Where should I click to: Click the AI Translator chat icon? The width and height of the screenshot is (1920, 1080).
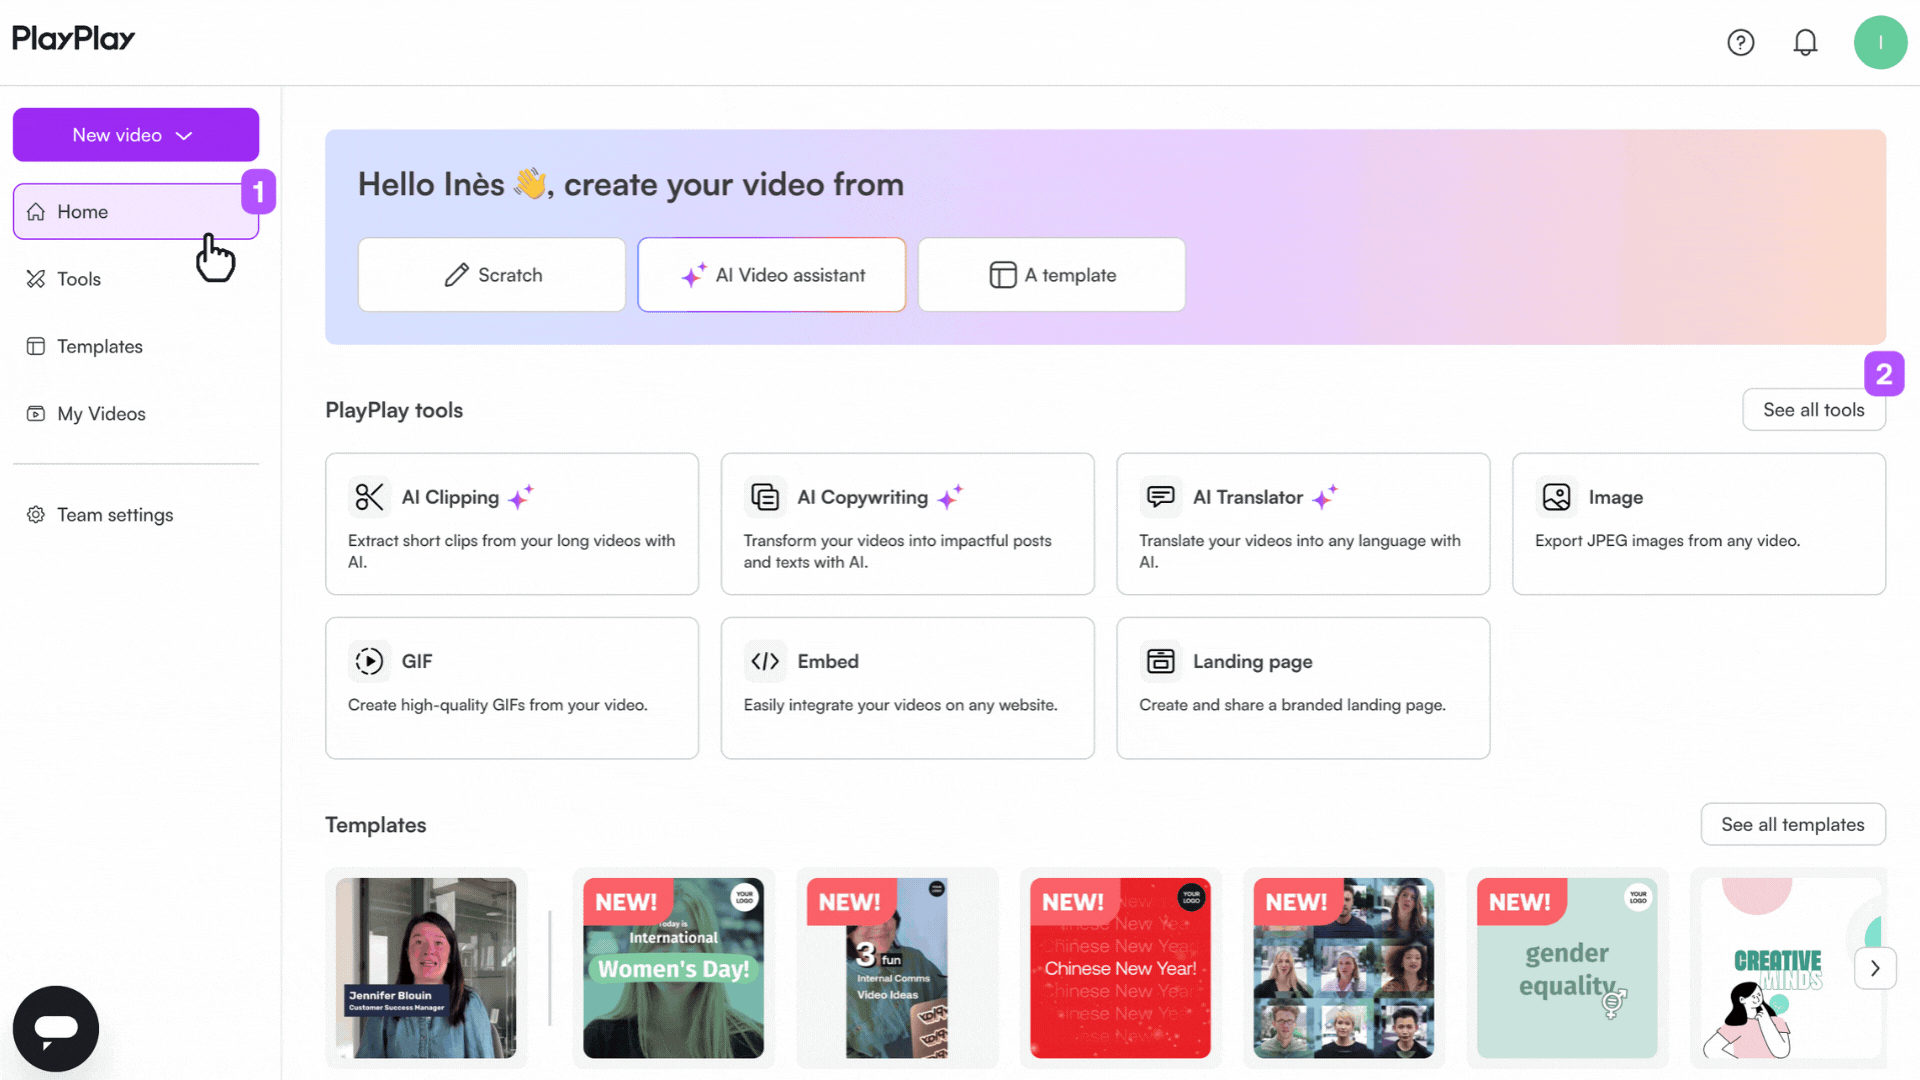1161,497
